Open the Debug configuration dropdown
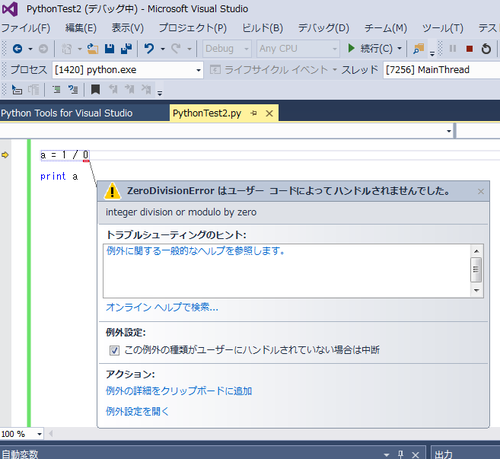This screenshot has height=459, width=500. [227, 49]
